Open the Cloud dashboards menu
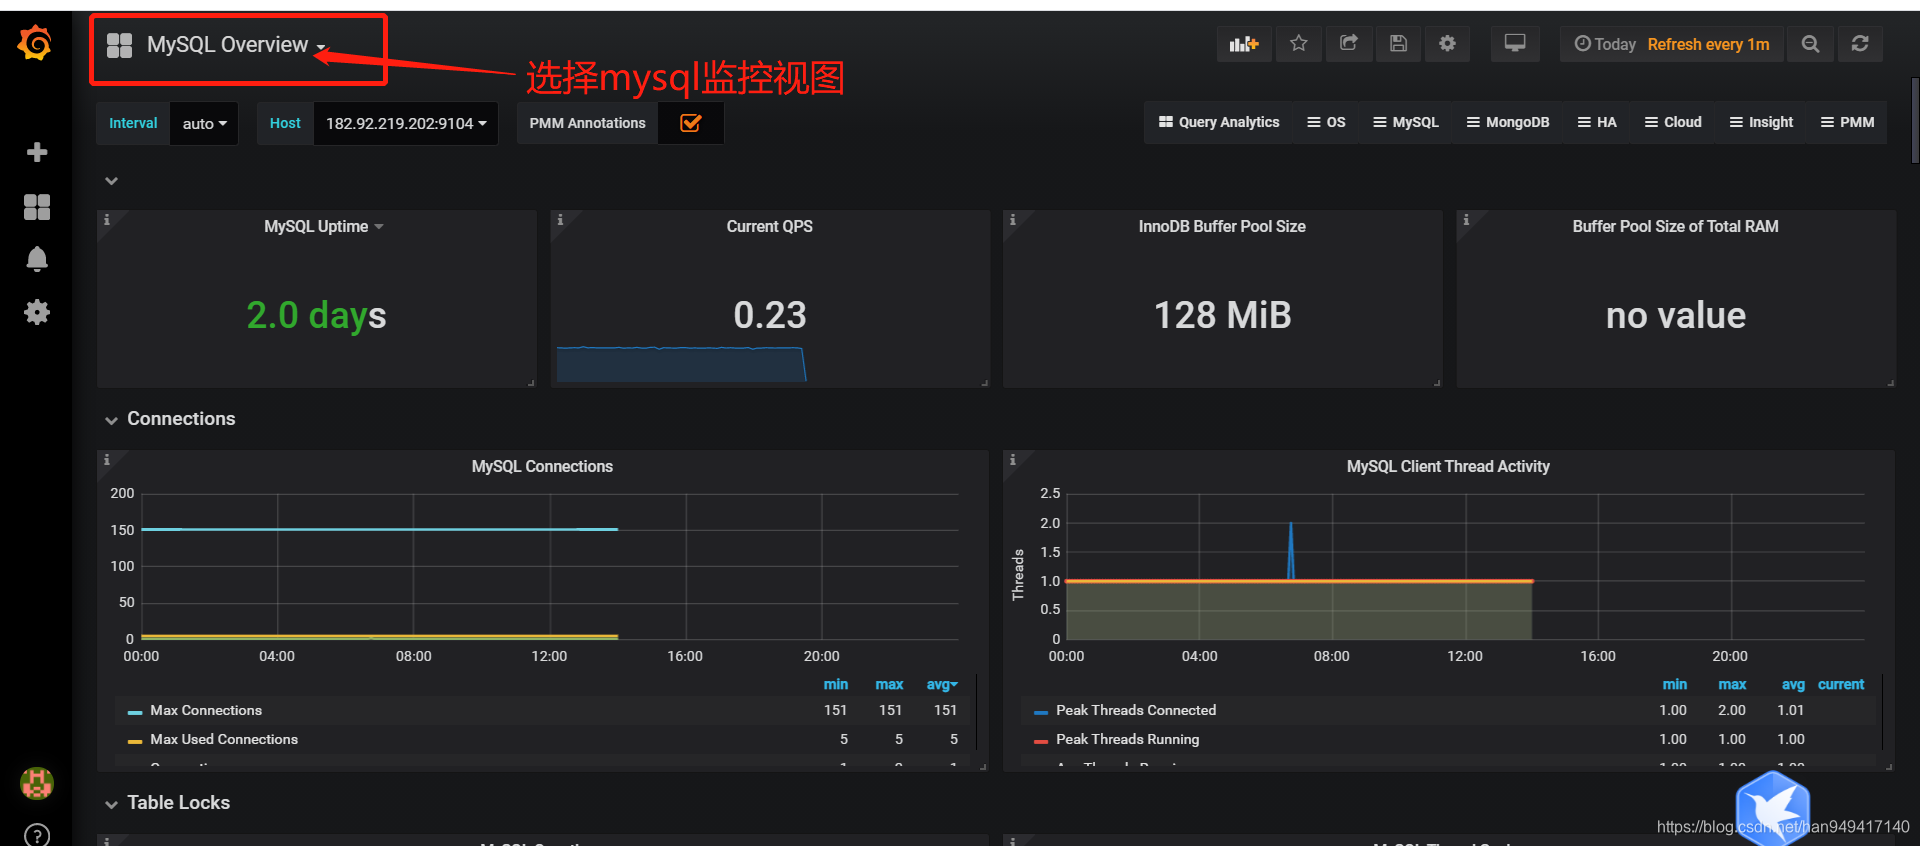The height and width of the screenshot is (846, 1920). click(1673, 122)
